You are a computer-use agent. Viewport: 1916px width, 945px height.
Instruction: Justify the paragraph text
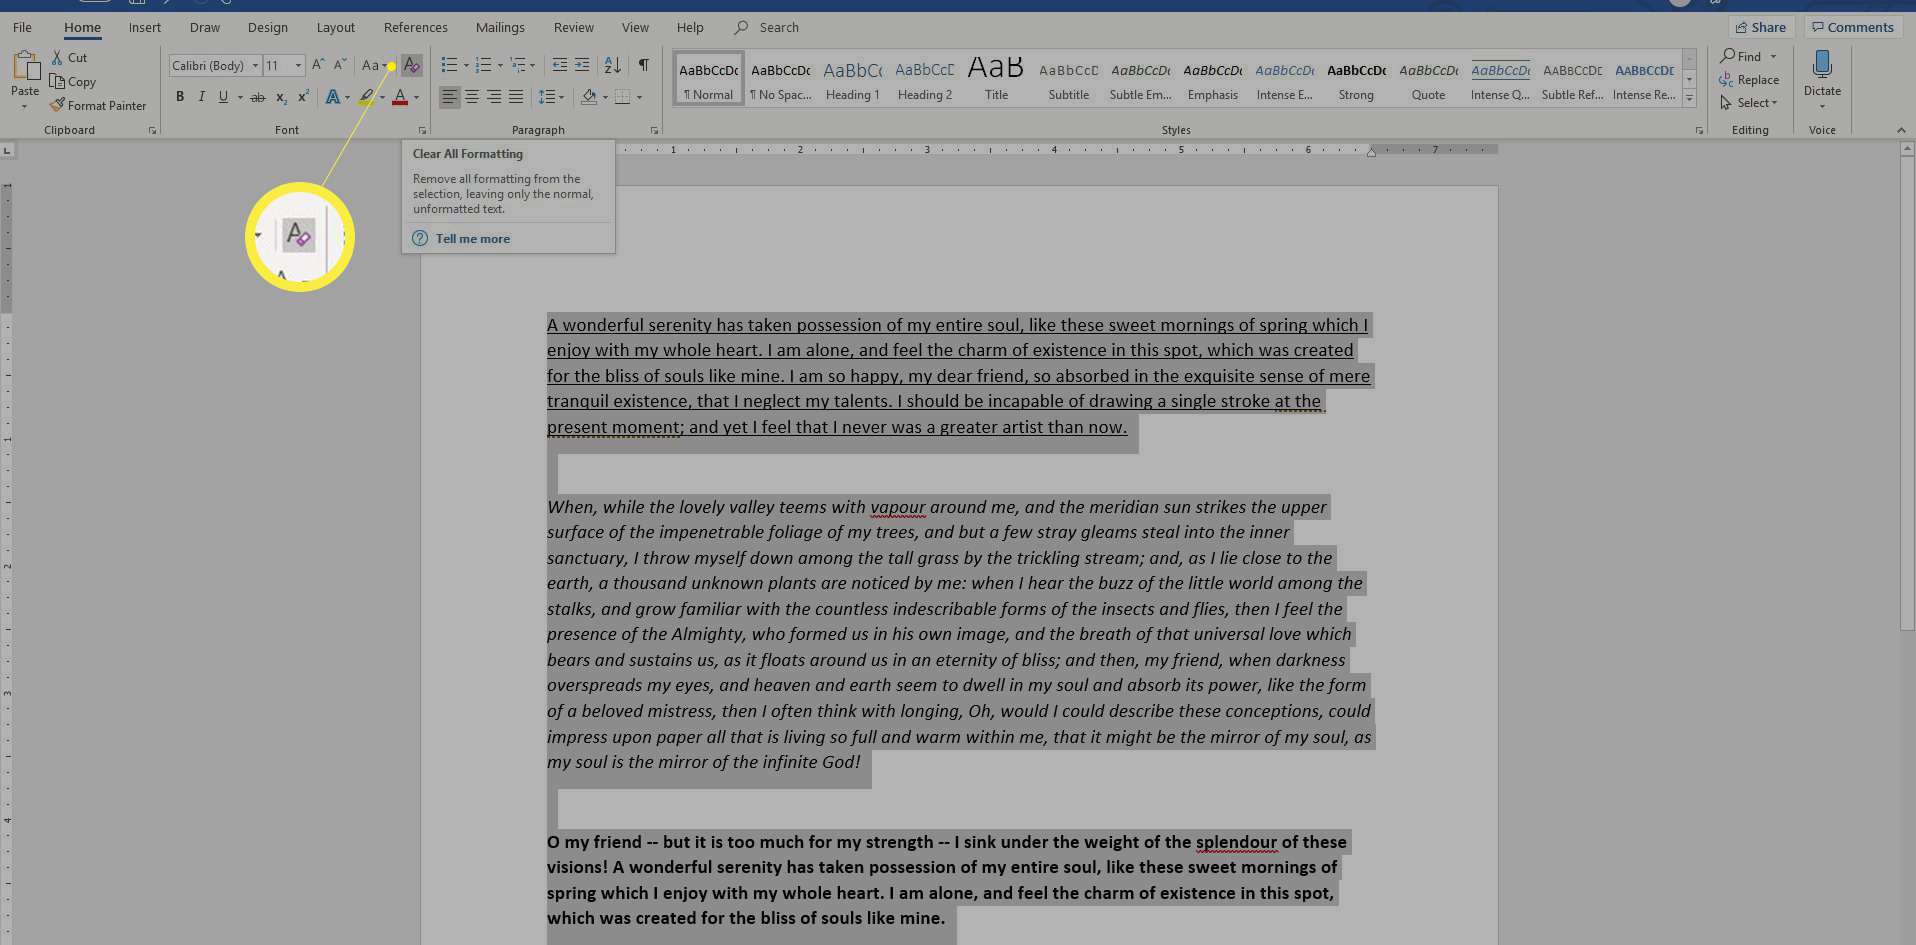pos(516,97)
